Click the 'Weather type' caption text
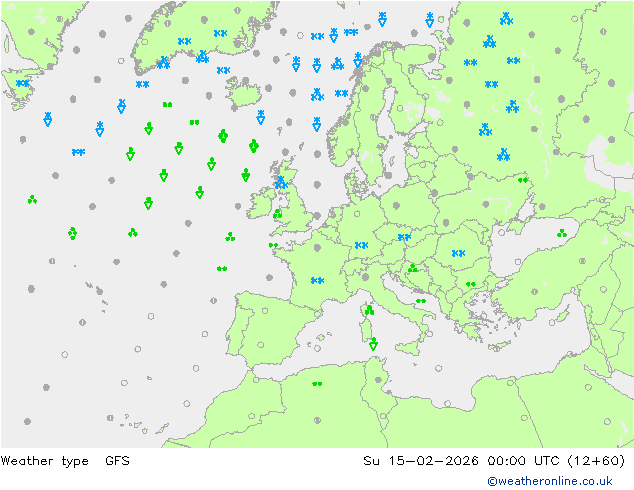Viewport: 634px width, 490px height. click(x=44, y=460)
